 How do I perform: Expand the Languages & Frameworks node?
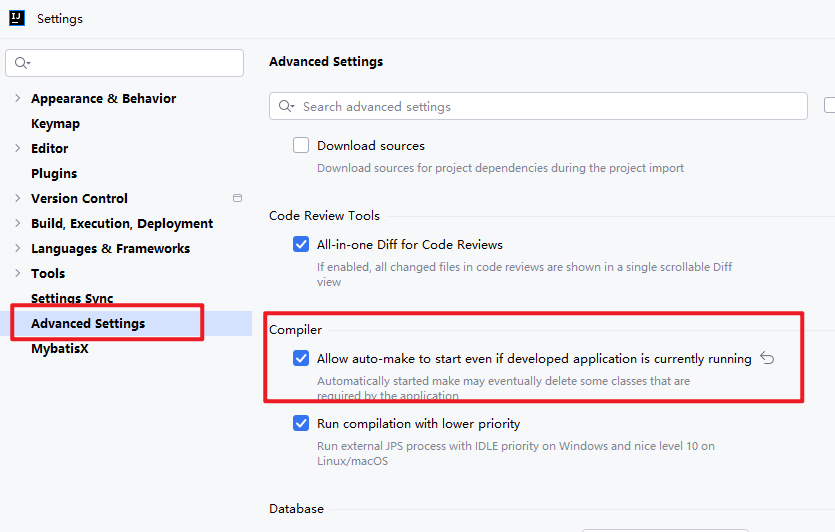tap(17, 248)
